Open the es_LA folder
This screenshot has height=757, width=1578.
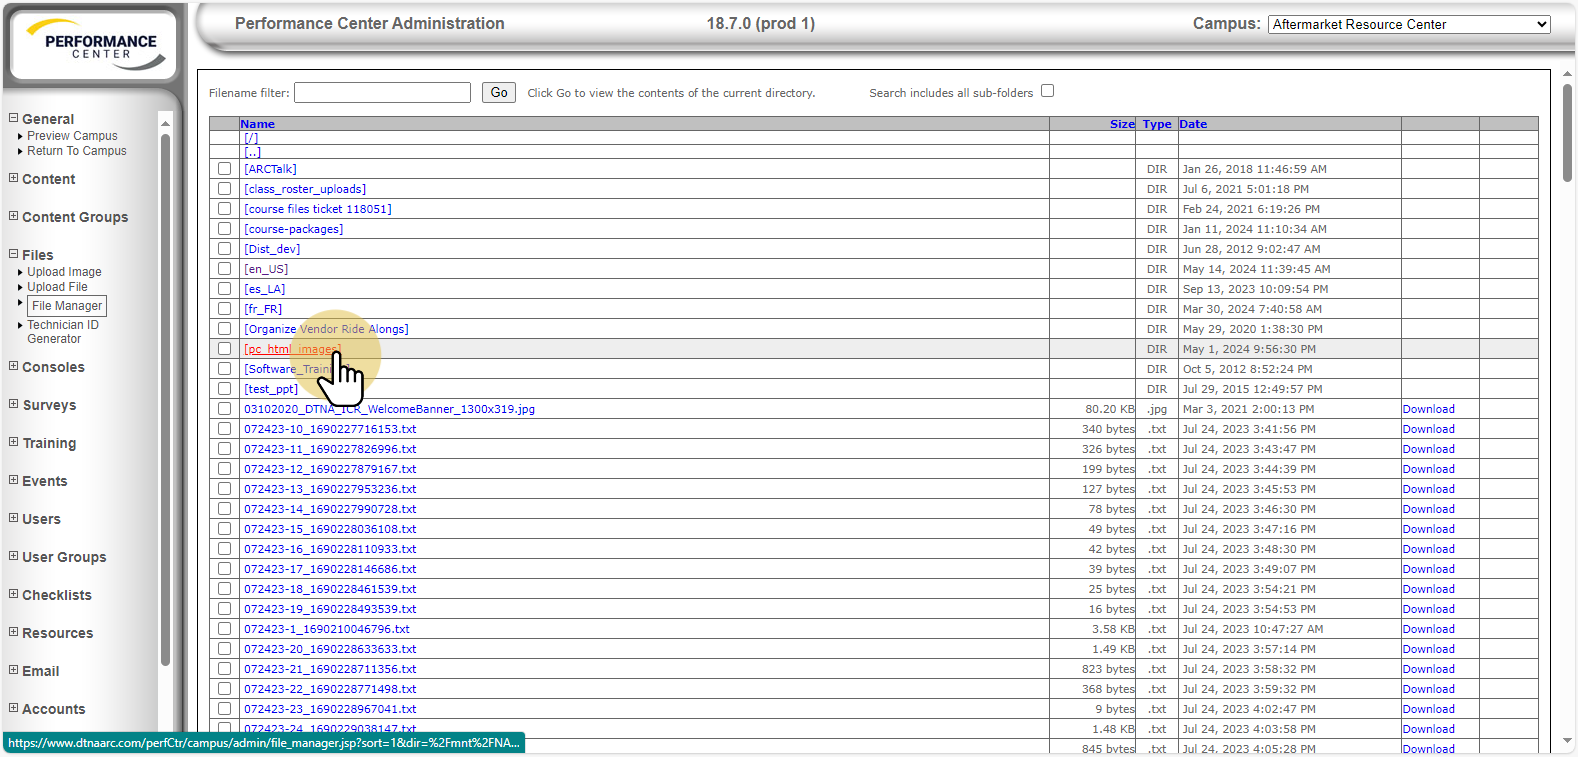pyautogui.click(x=264, y=289)
